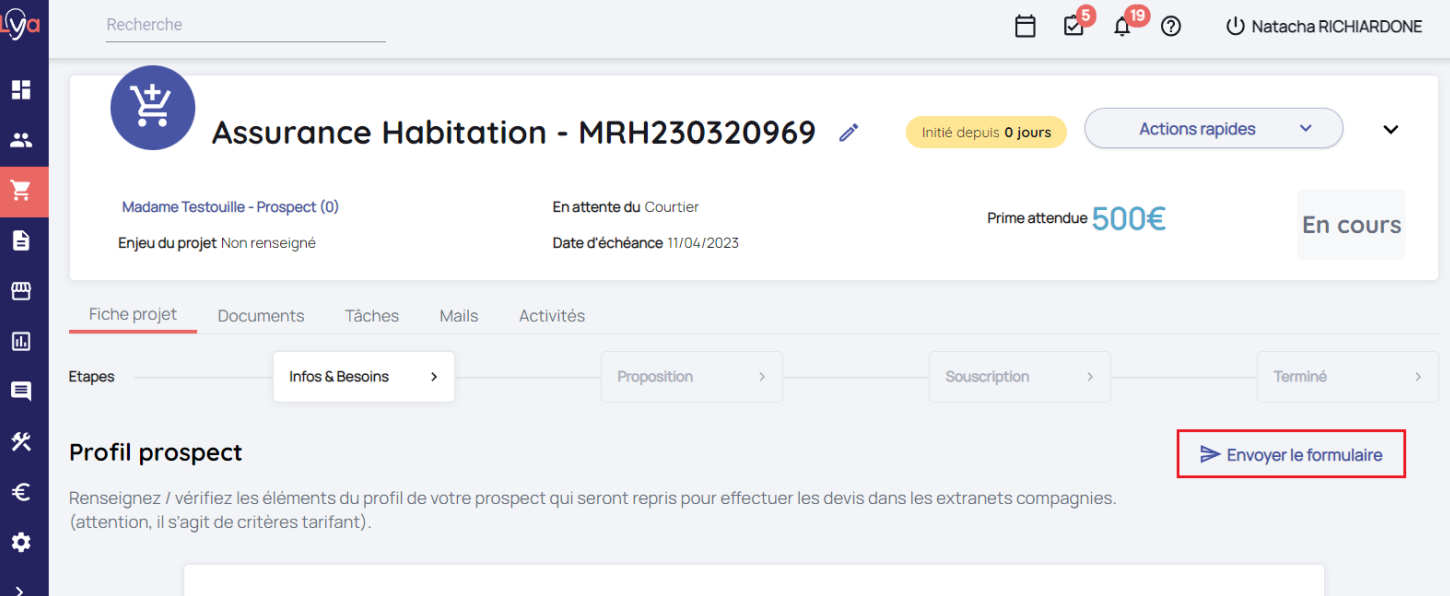Switch to the Documents tab

coord(260,316)
